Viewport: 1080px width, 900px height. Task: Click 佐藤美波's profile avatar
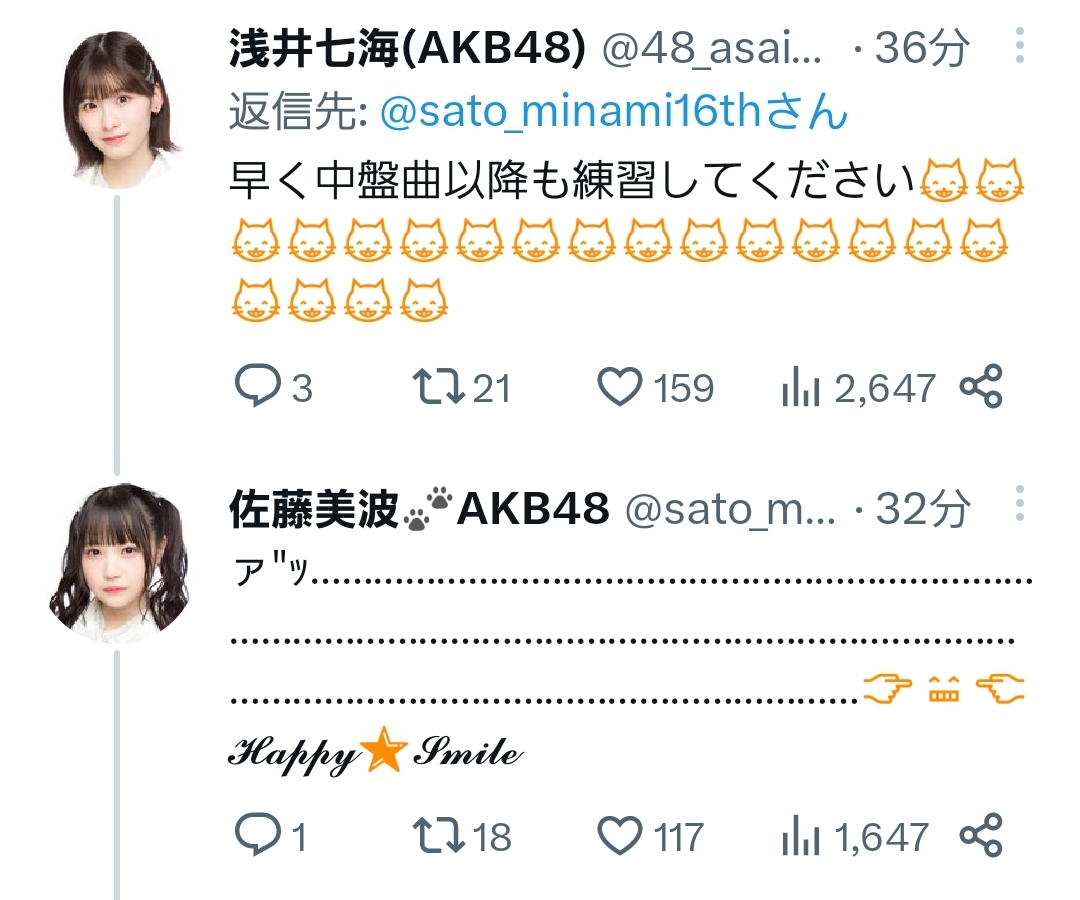(117, 565)
